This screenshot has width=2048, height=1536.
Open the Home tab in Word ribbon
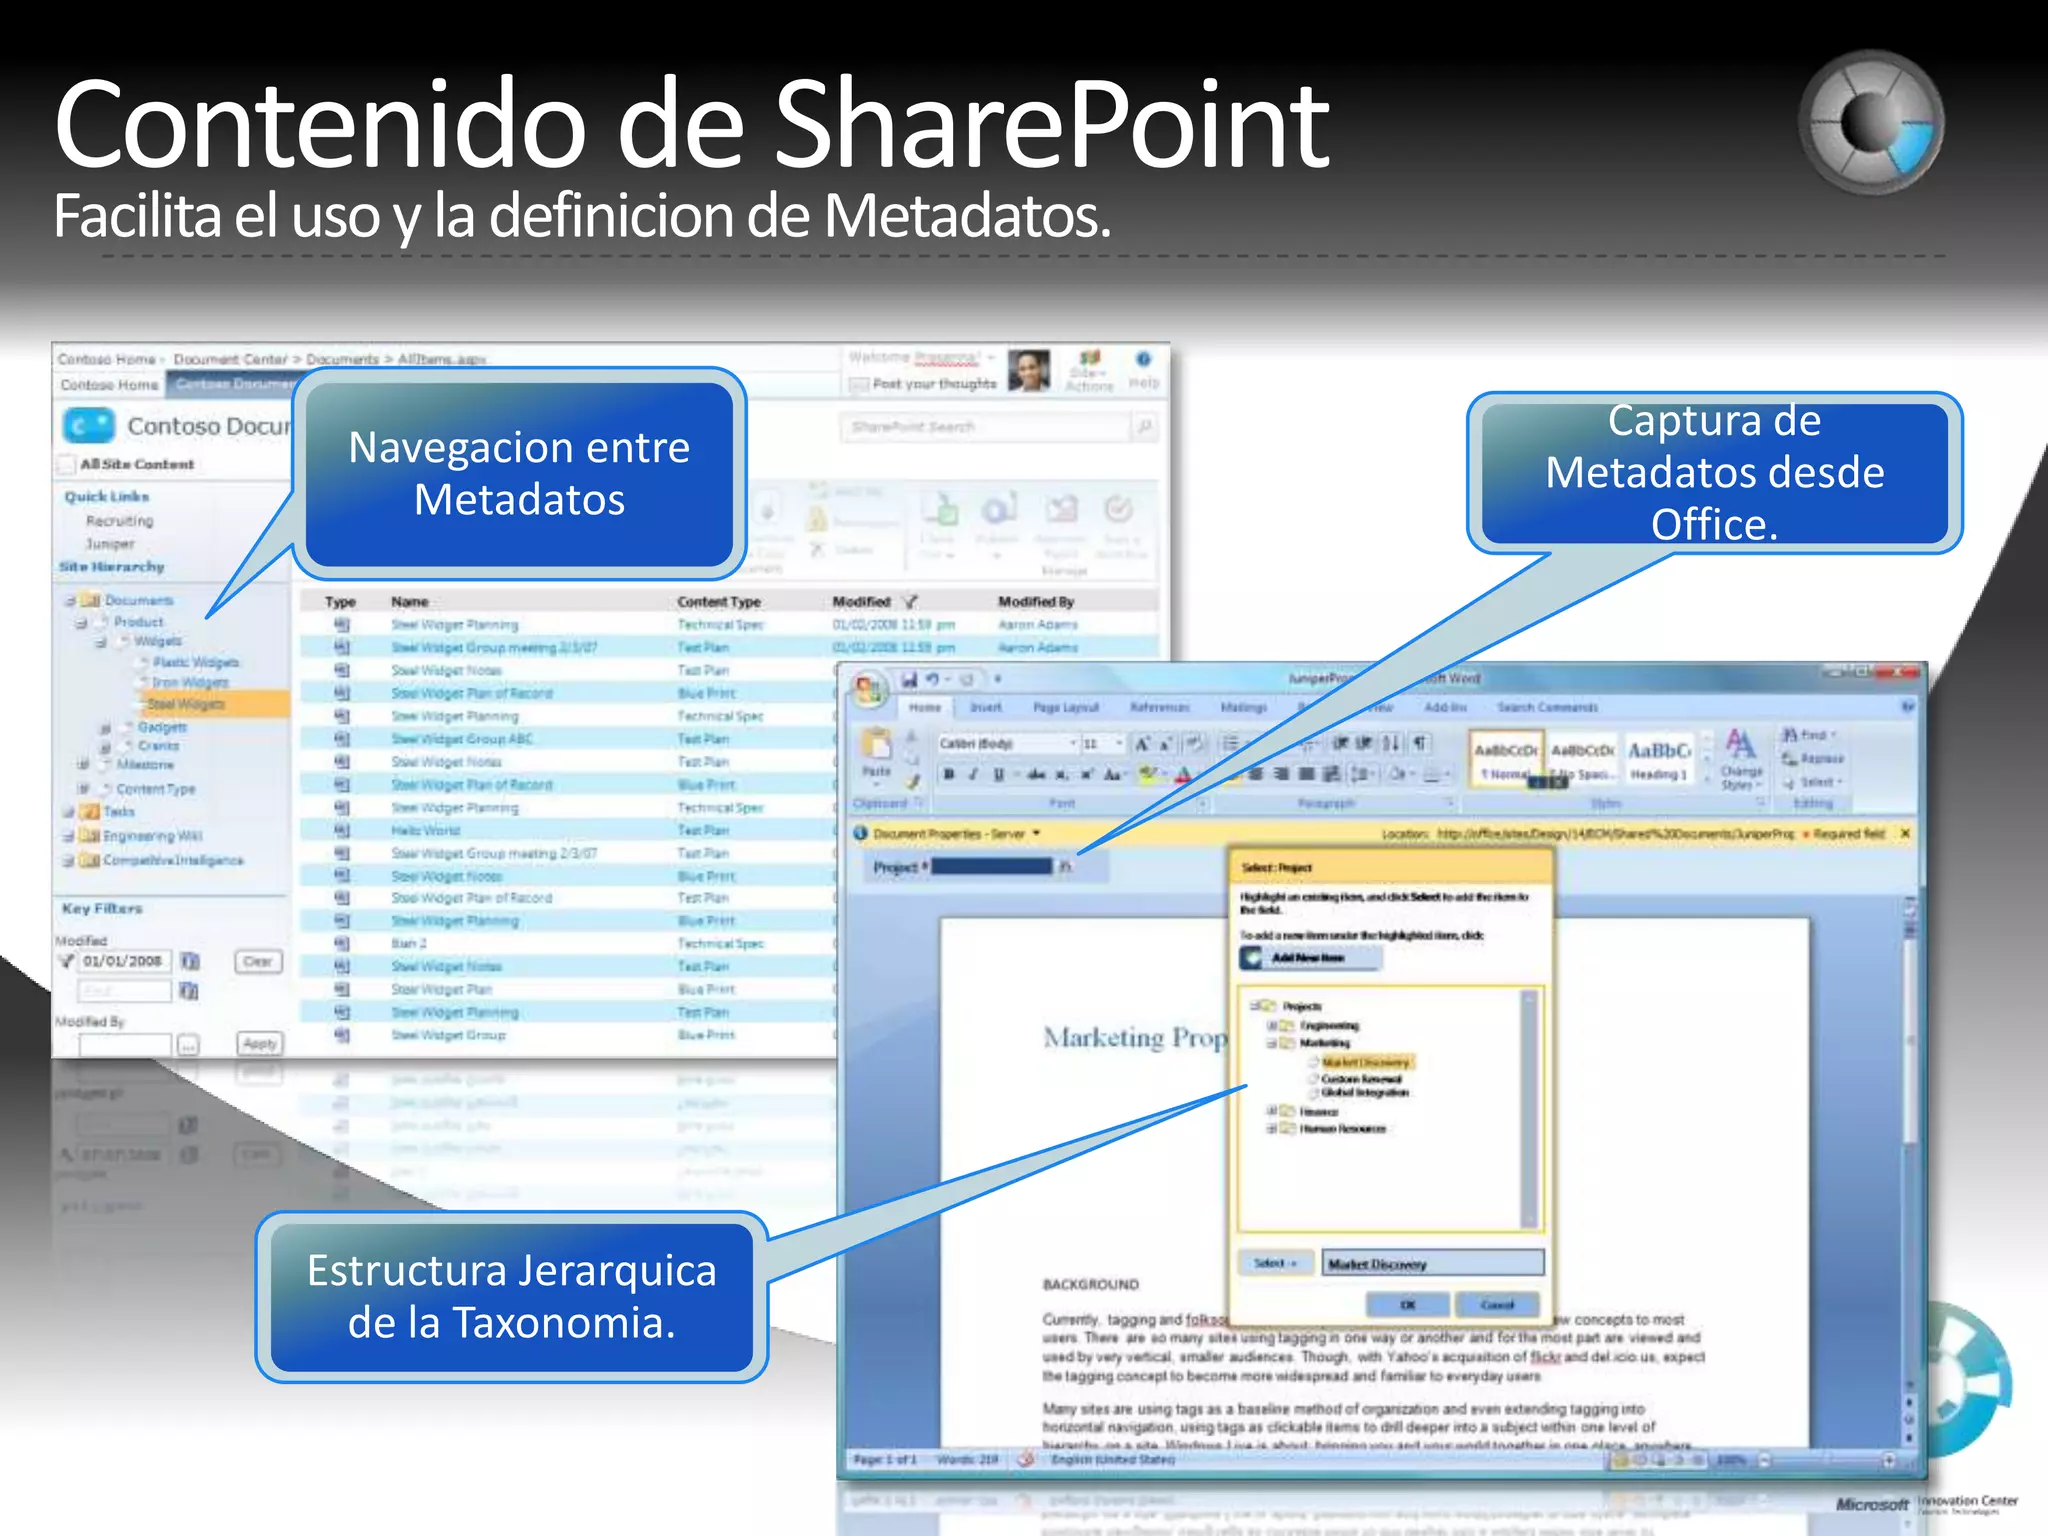925,707
